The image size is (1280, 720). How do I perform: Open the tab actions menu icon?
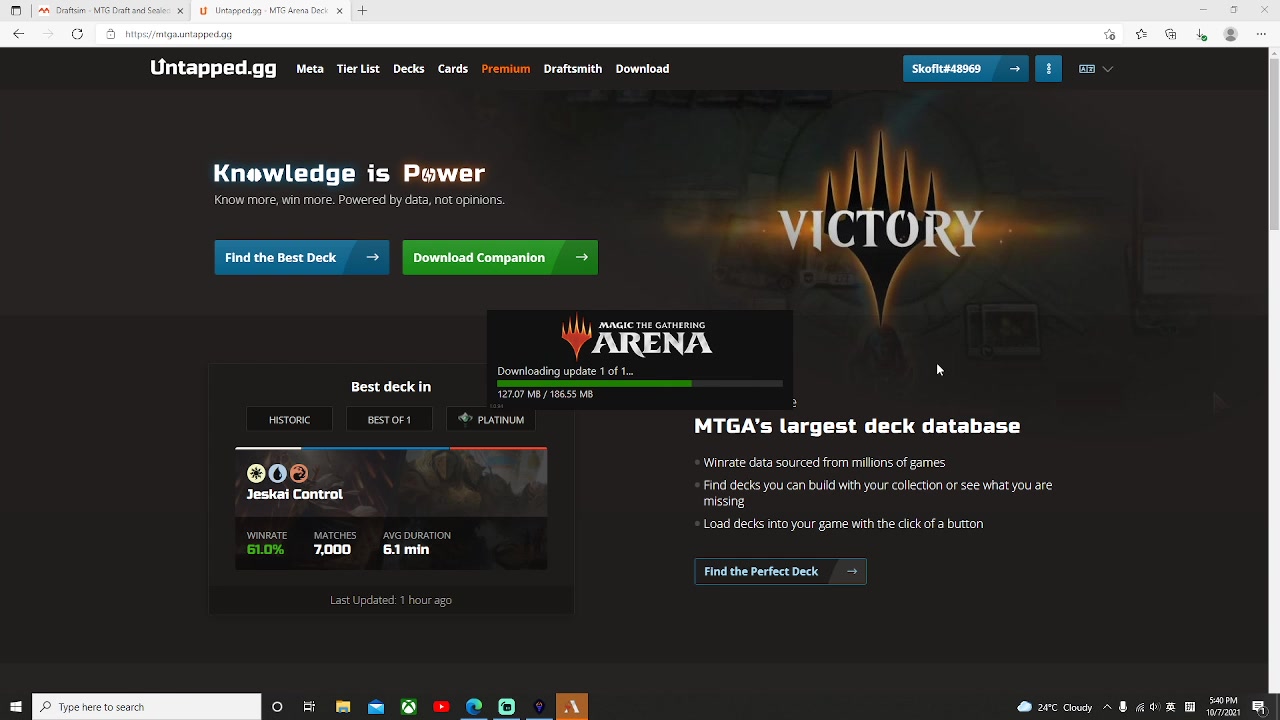(x=15, y=11)
